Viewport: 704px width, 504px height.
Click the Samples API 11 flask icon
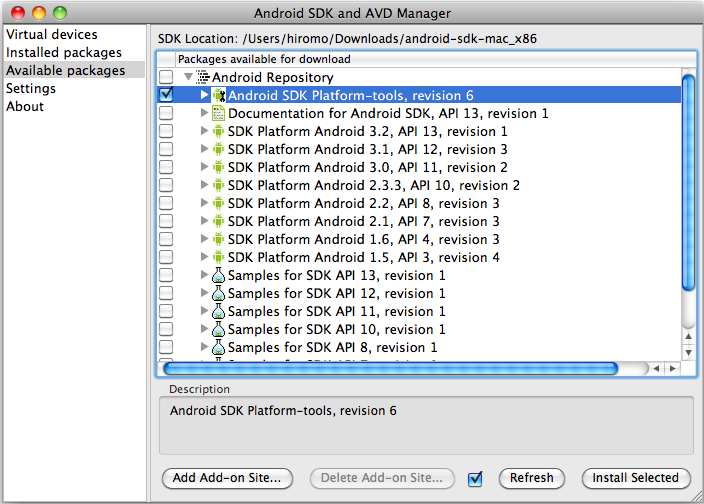(218, 311)
